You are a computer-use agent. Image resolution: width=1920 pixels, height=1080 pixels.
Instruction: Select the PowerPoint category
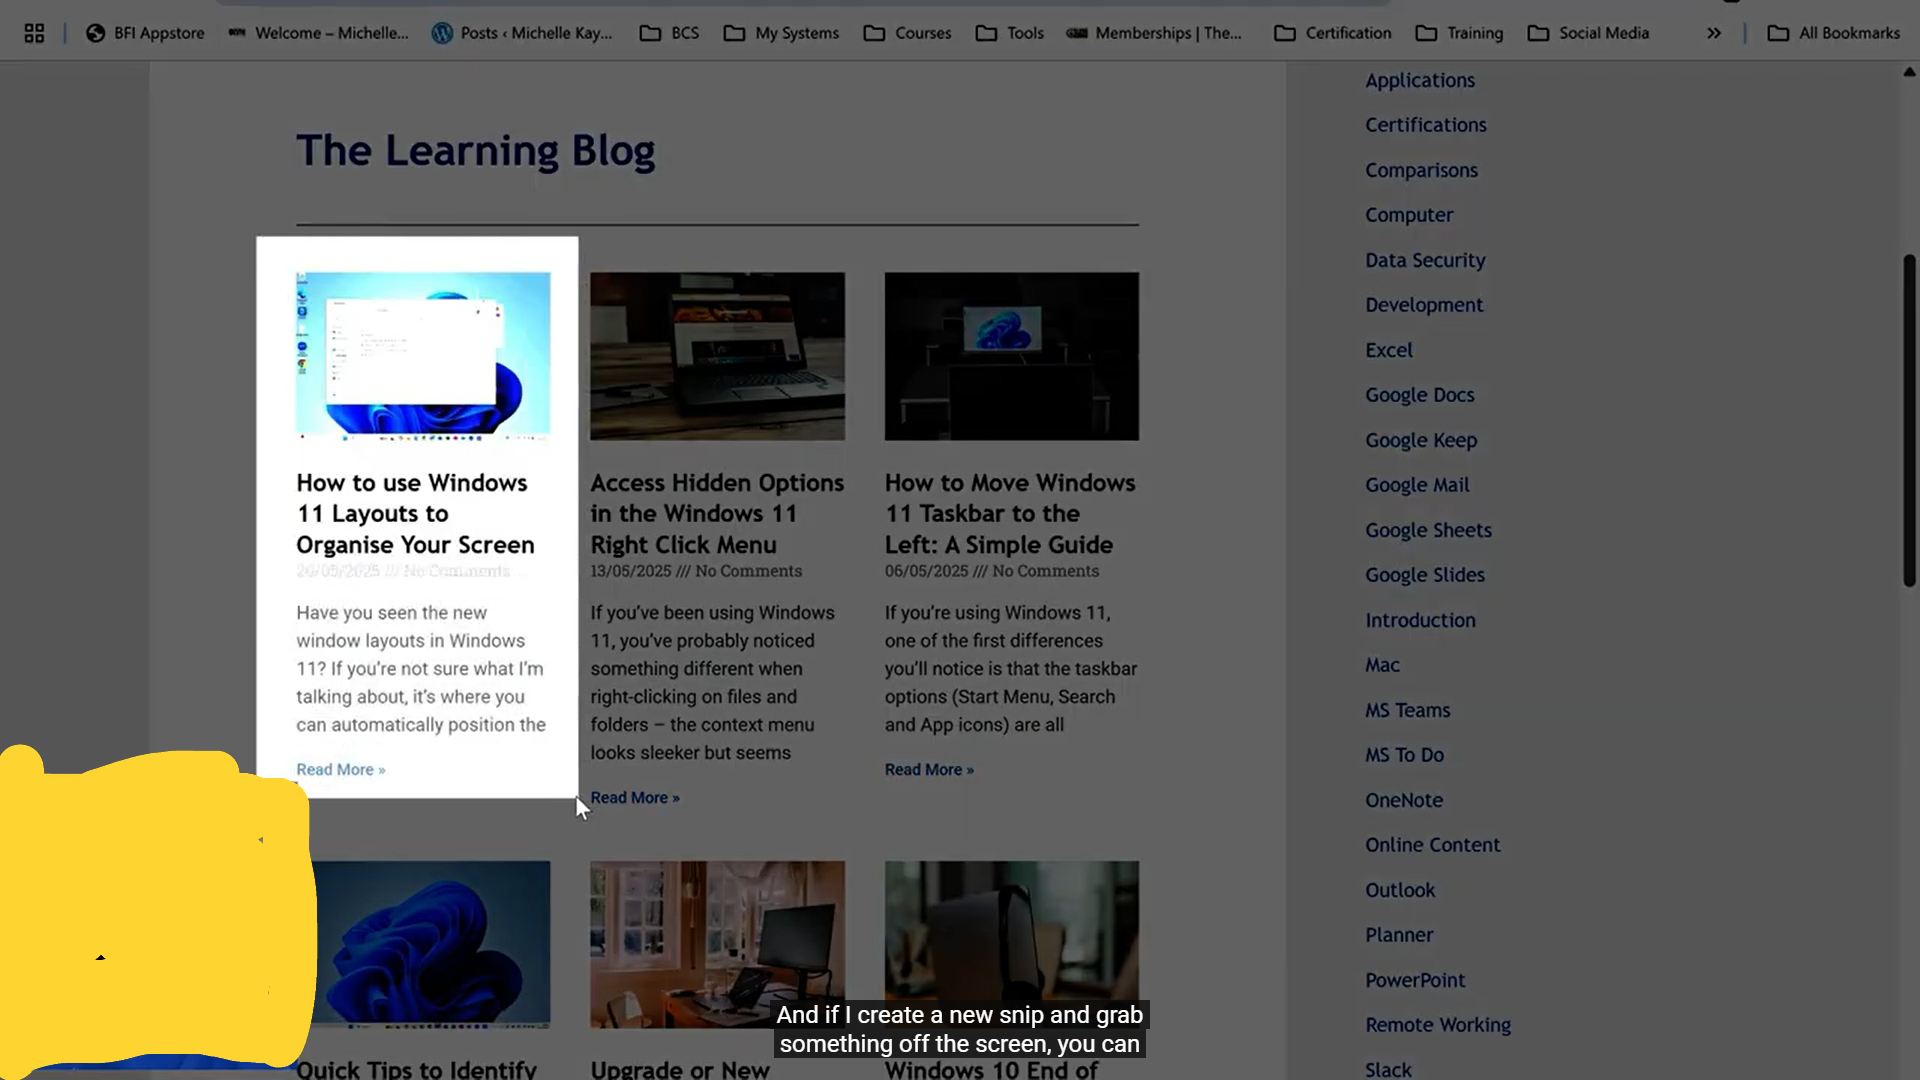pyautogui.click(x=1415, y=980)
